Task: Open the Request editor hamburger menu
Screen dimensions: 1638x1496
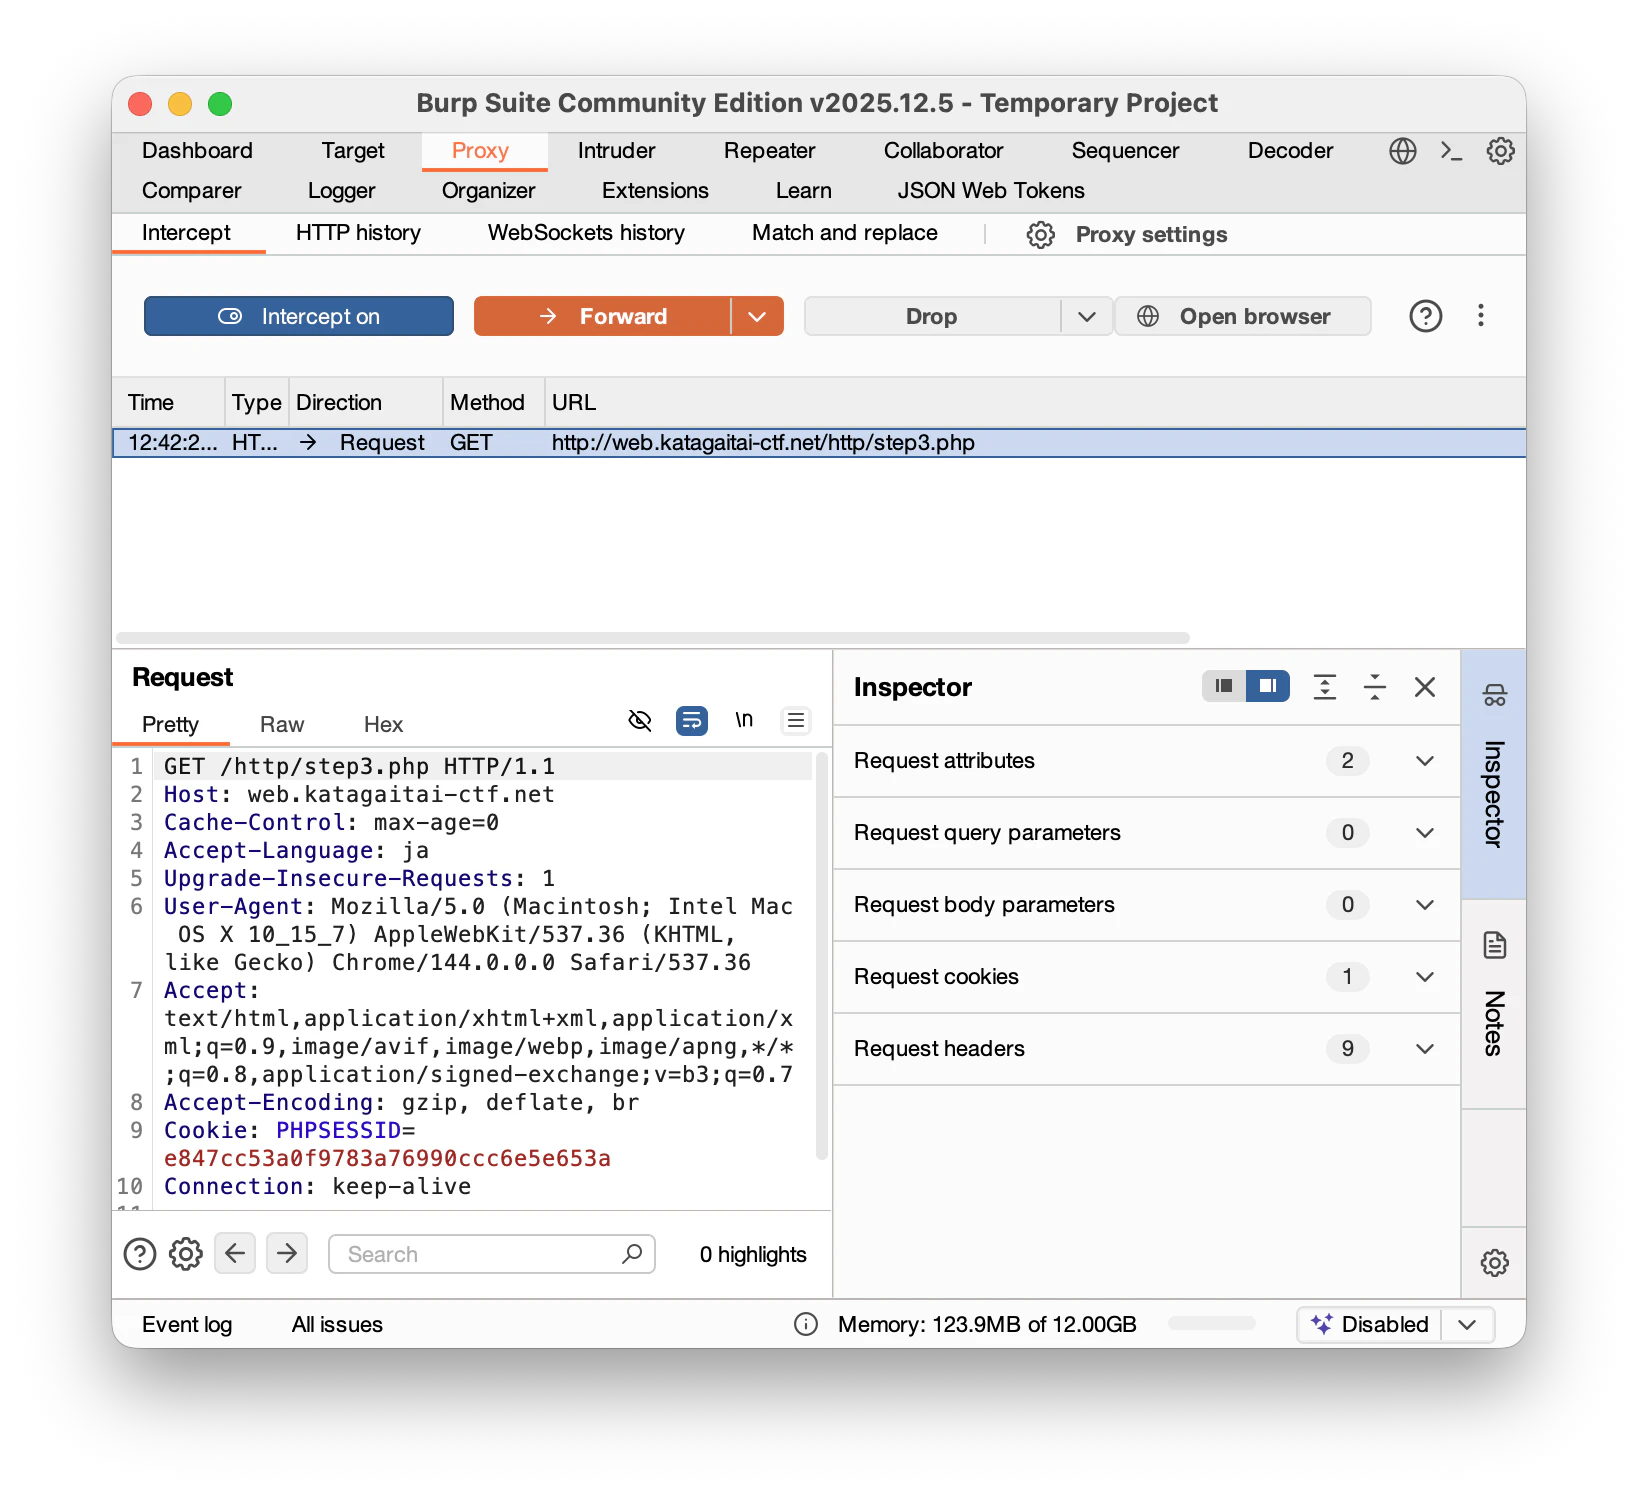Action: point(796,720)
